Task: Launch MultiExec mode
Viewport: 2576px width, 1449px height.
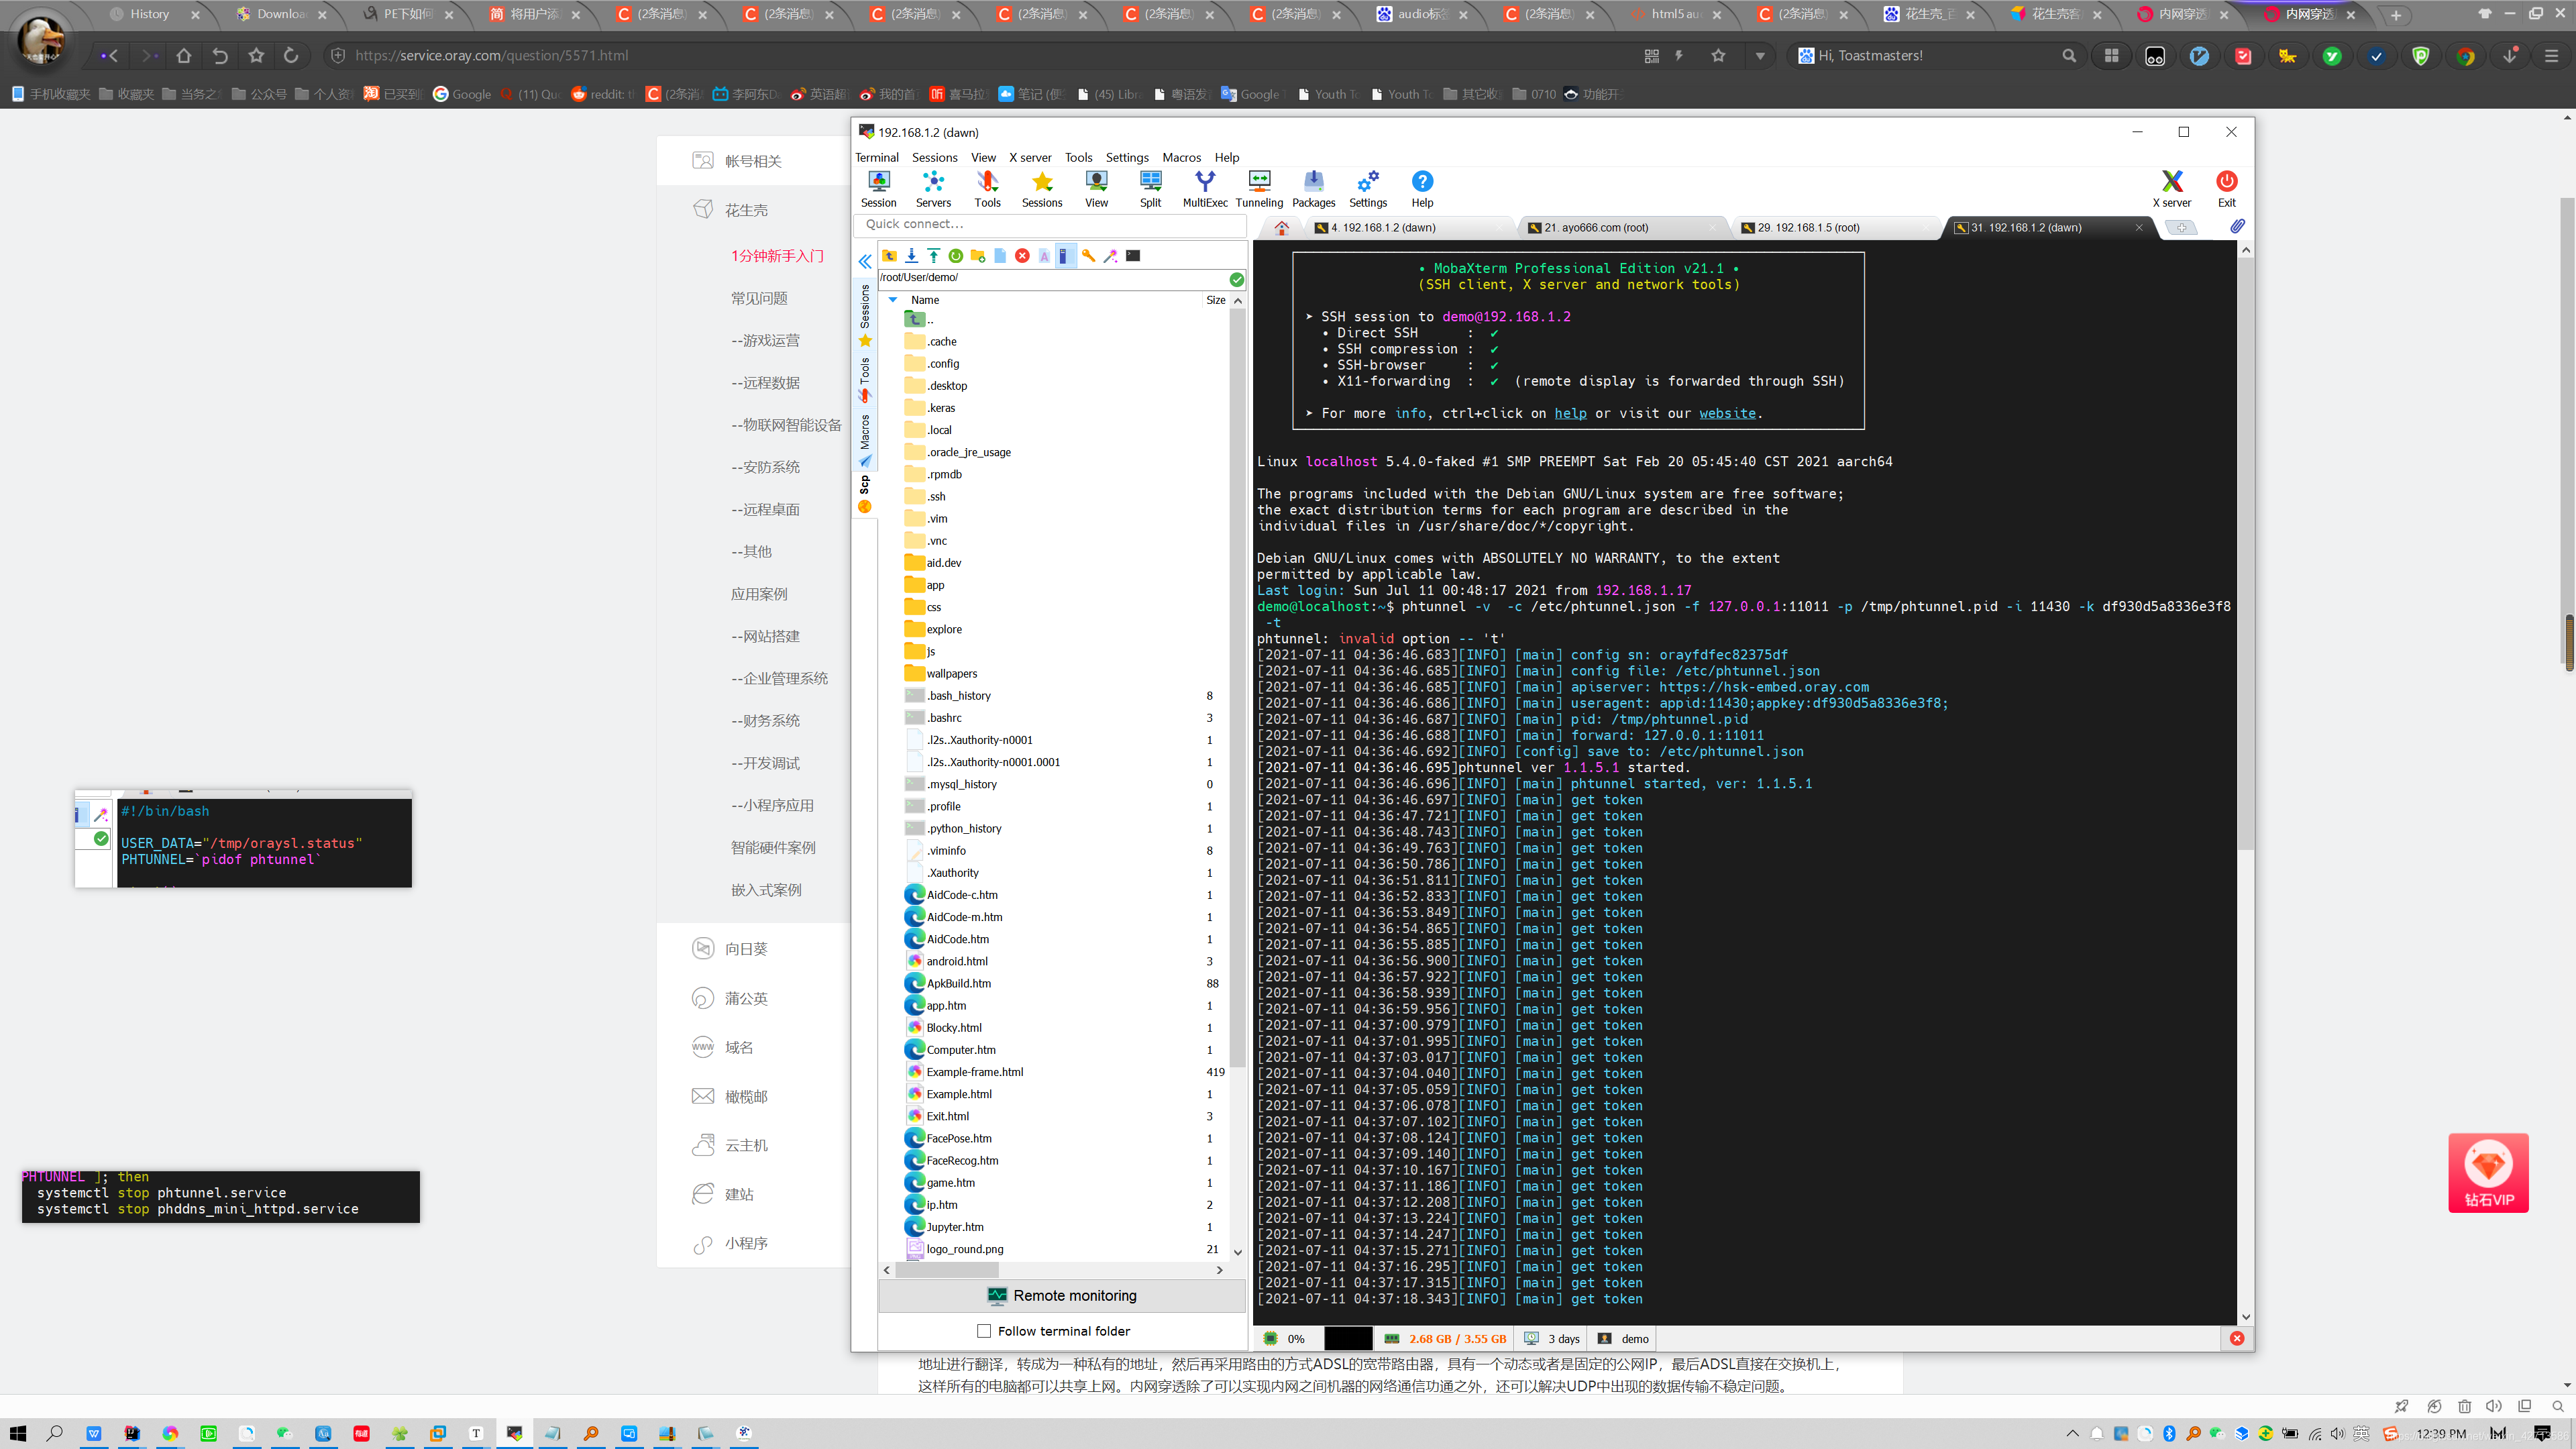Action: pos(1205,187)
